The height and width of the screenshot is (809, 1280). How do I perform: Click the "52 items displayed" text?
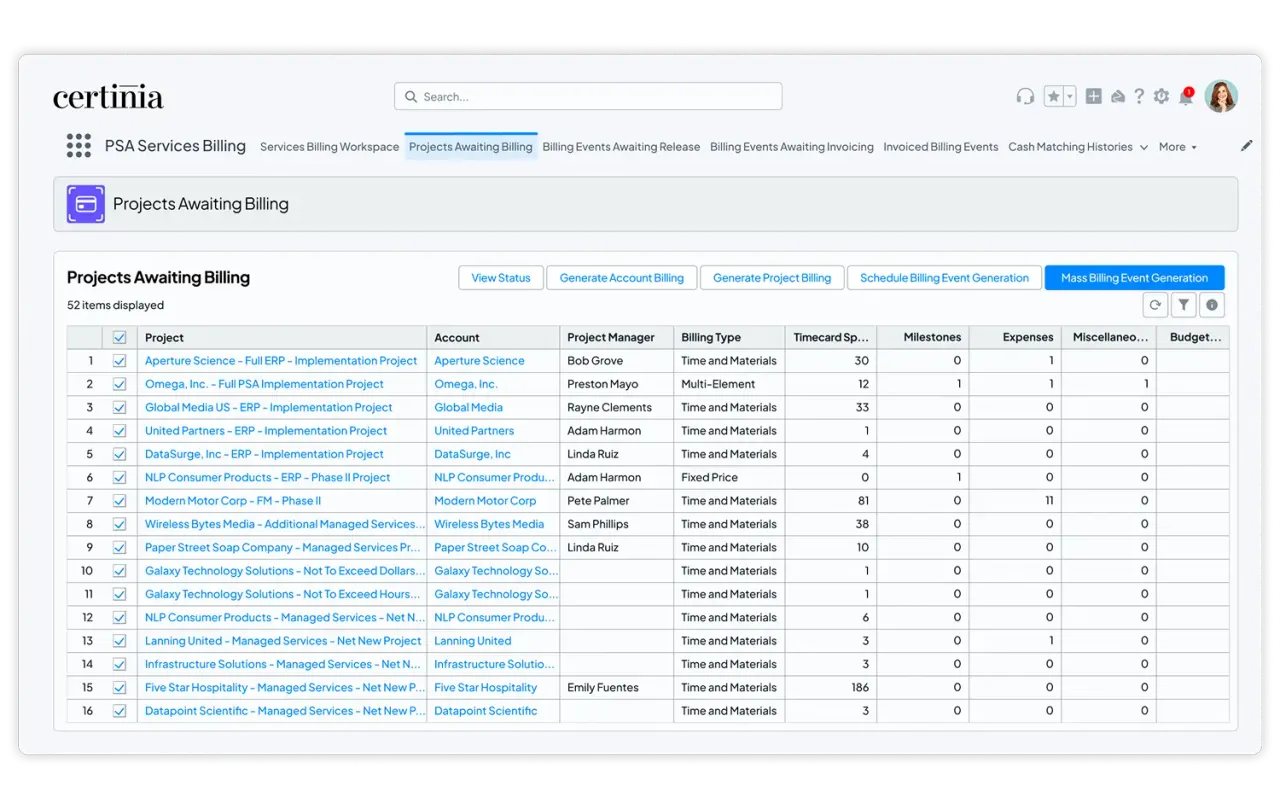click(115, 305)
